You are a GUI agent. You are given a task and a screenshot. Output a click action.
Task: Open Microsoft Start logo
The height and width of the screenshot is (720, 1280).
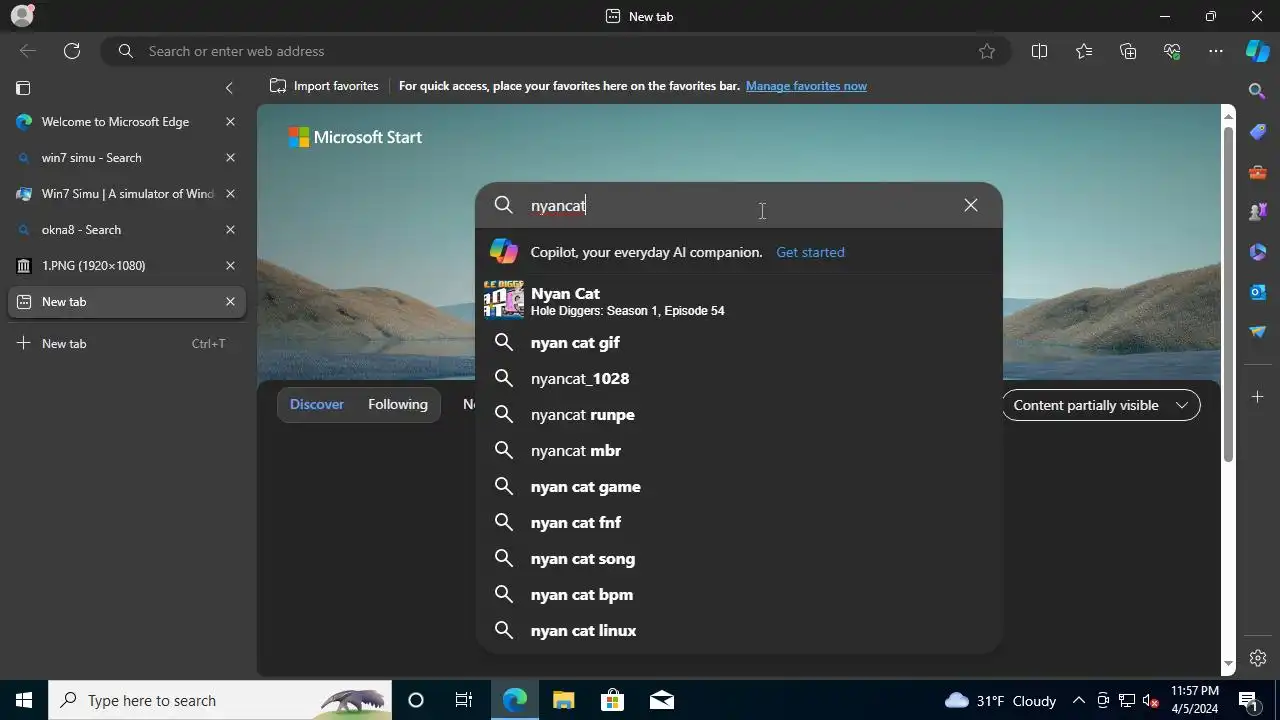[355, 137]
